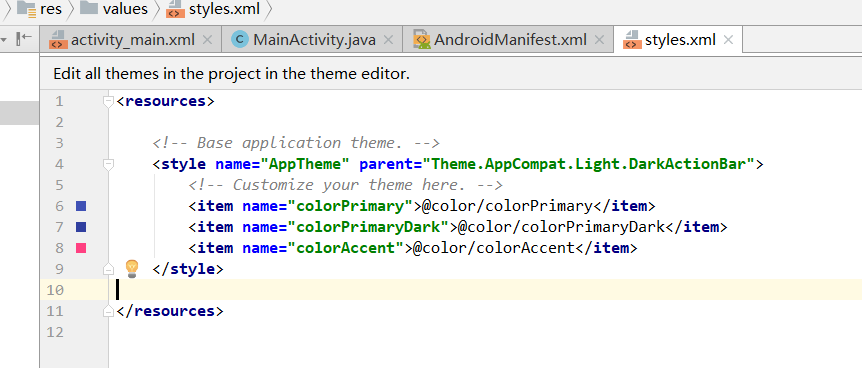Viewport: 862px width, 368px height.
Task: Click the fold end marker at line 9
Action: [x=109, y=269]
